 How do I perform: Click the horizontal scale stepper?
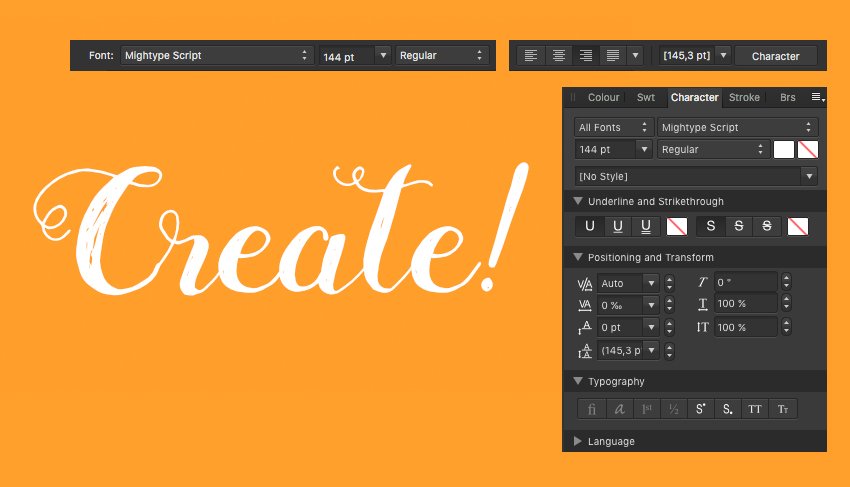787,303
